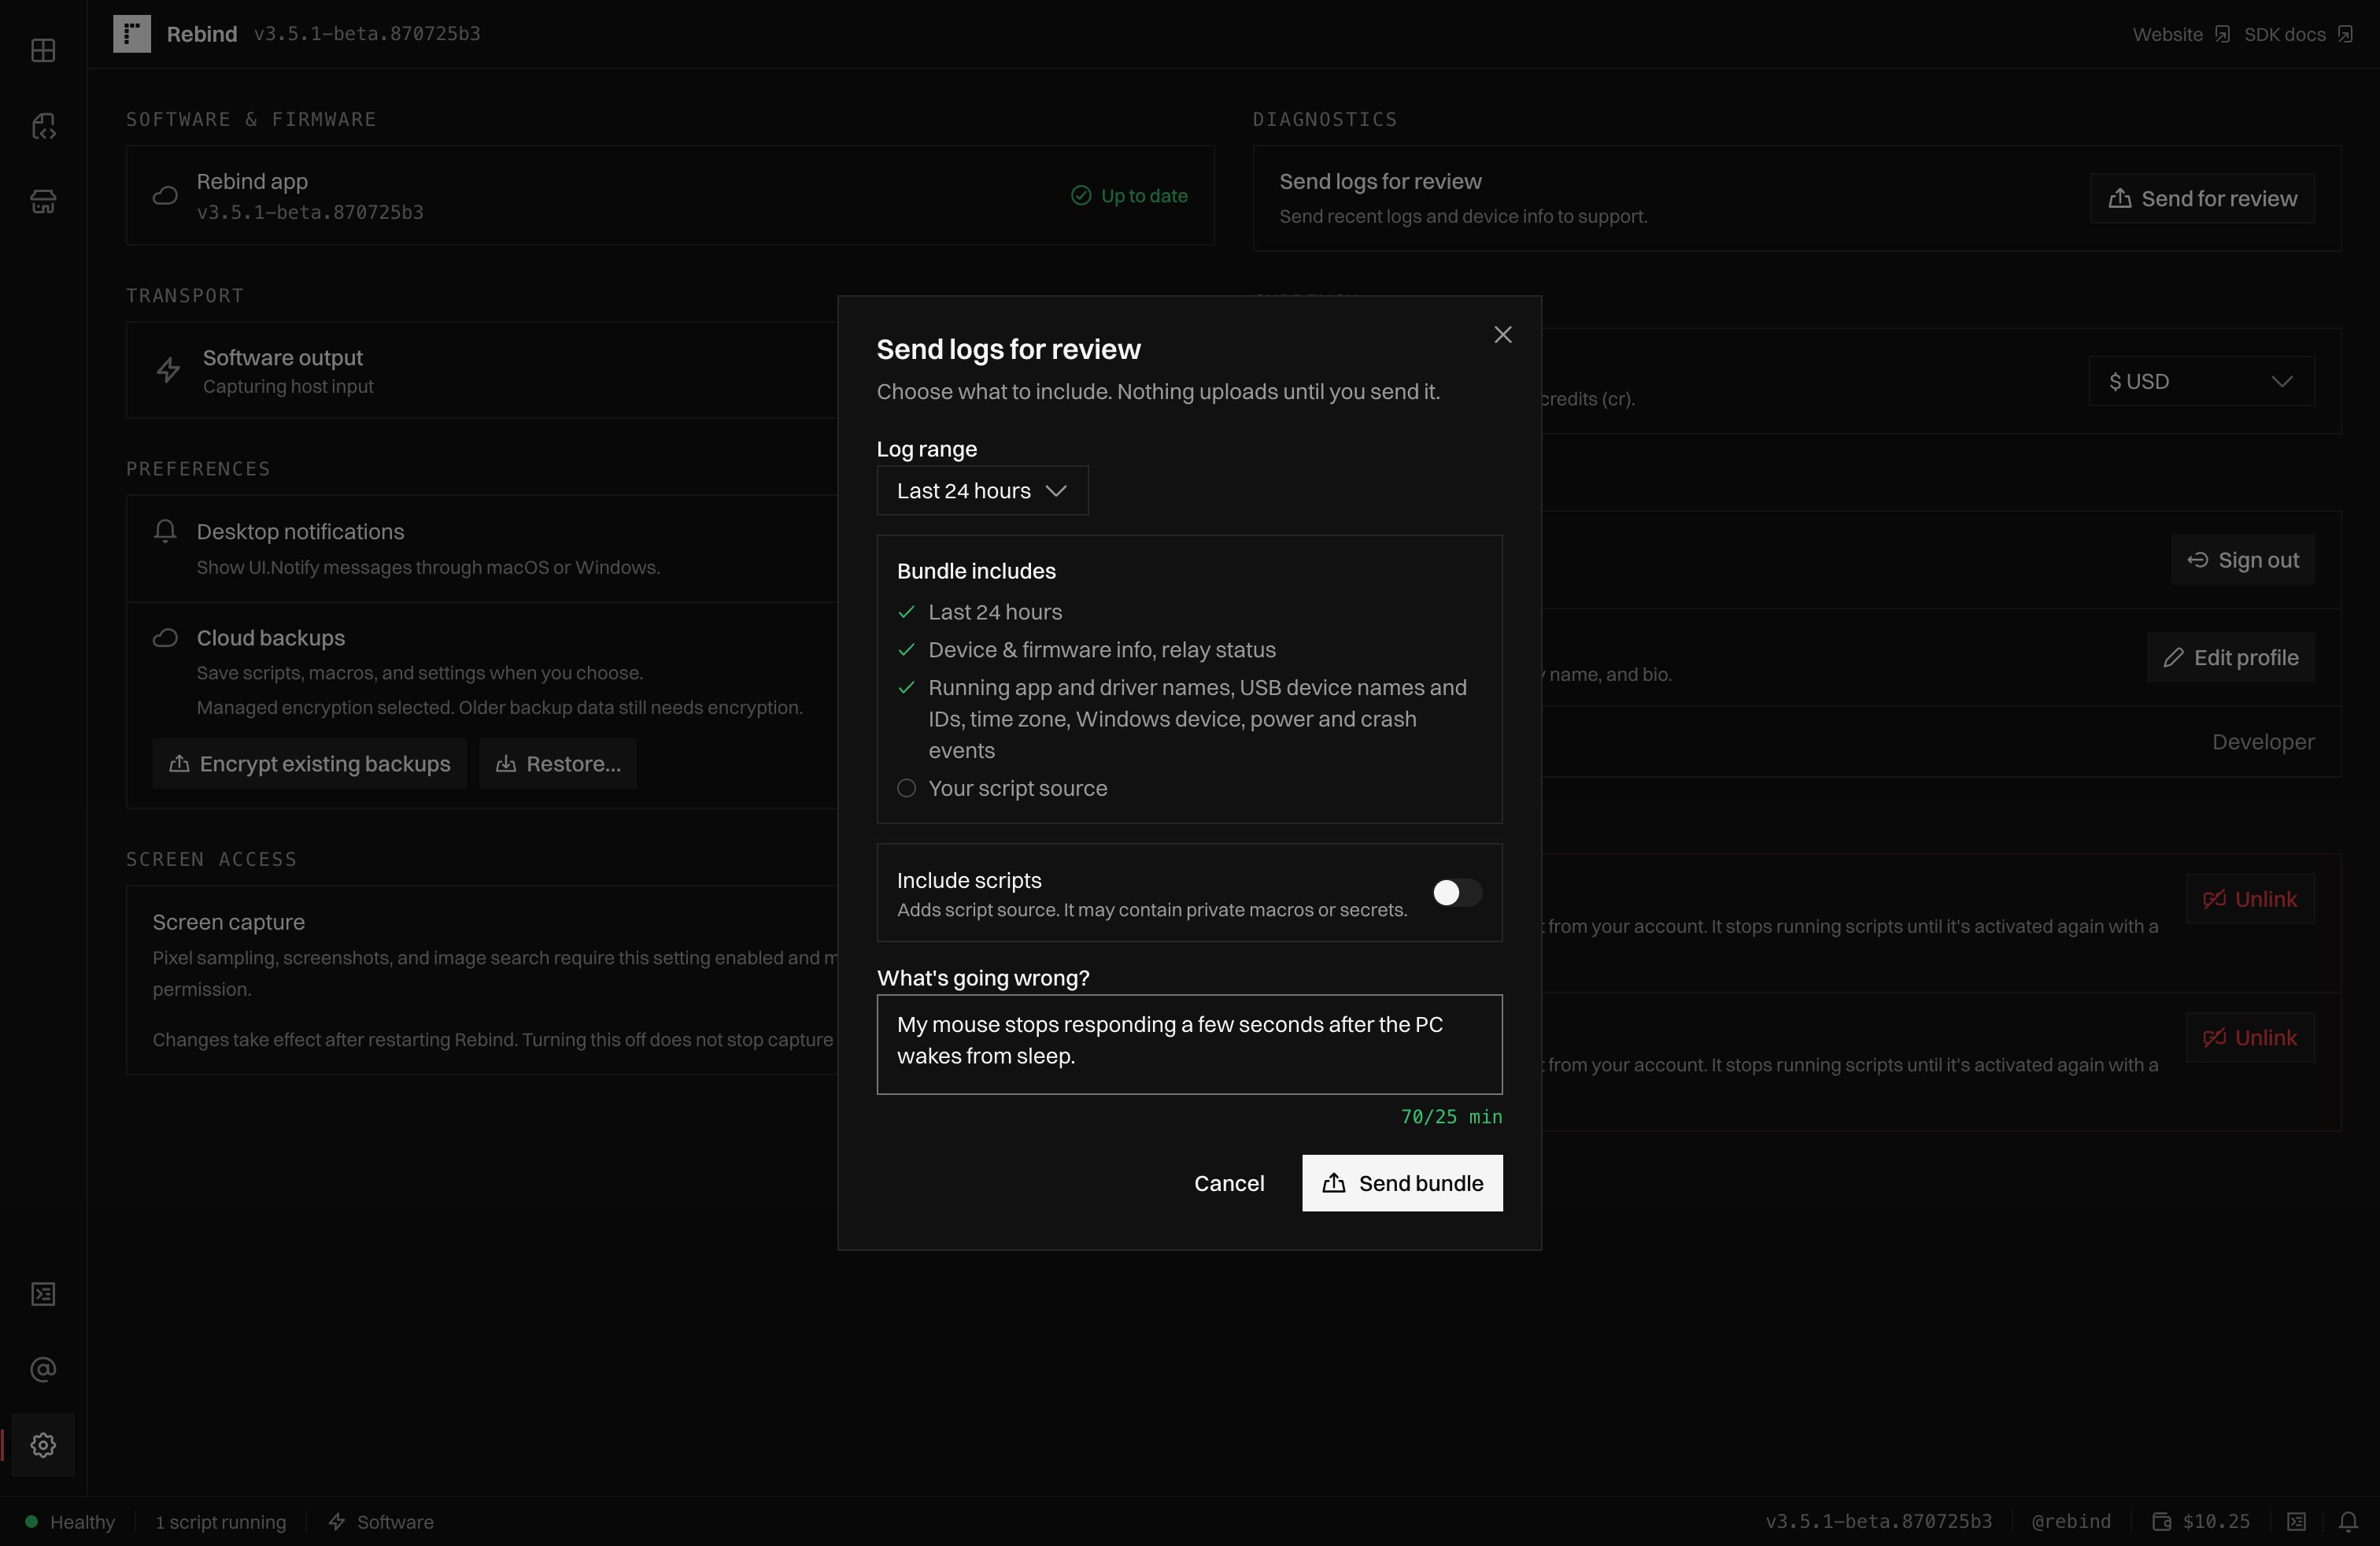
Task: Click the Send for review button
Action: (x=2202, y=198)
